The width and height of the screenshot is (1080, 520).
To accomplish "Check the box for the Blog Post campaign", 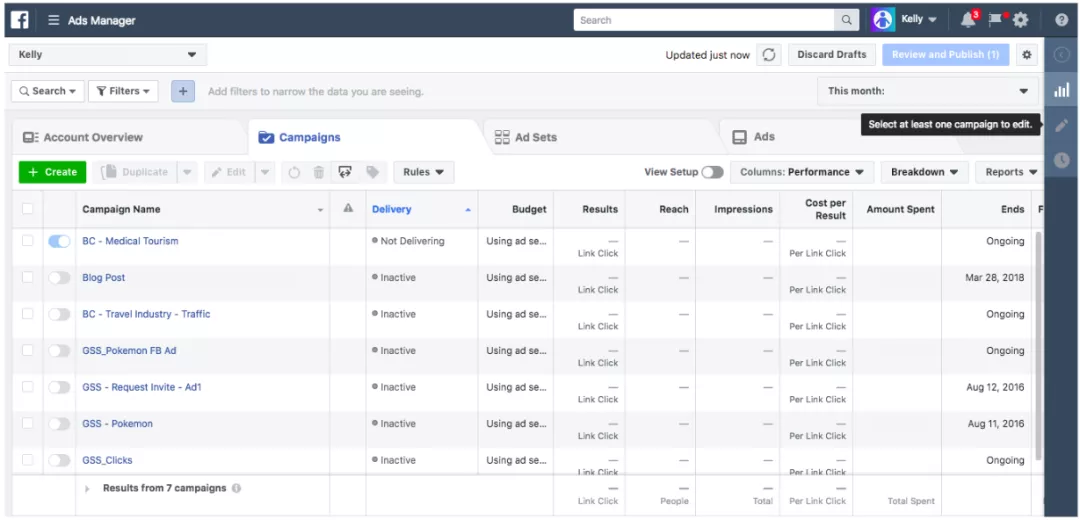I will (x=28, y=278).
